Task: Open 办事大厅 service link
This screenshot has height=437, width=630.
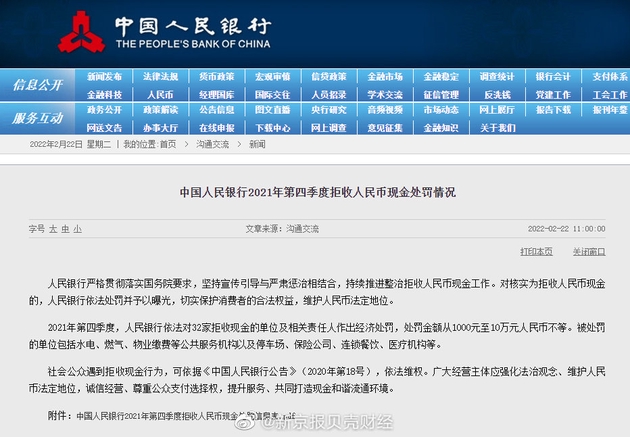Action: tap(160, 128)
